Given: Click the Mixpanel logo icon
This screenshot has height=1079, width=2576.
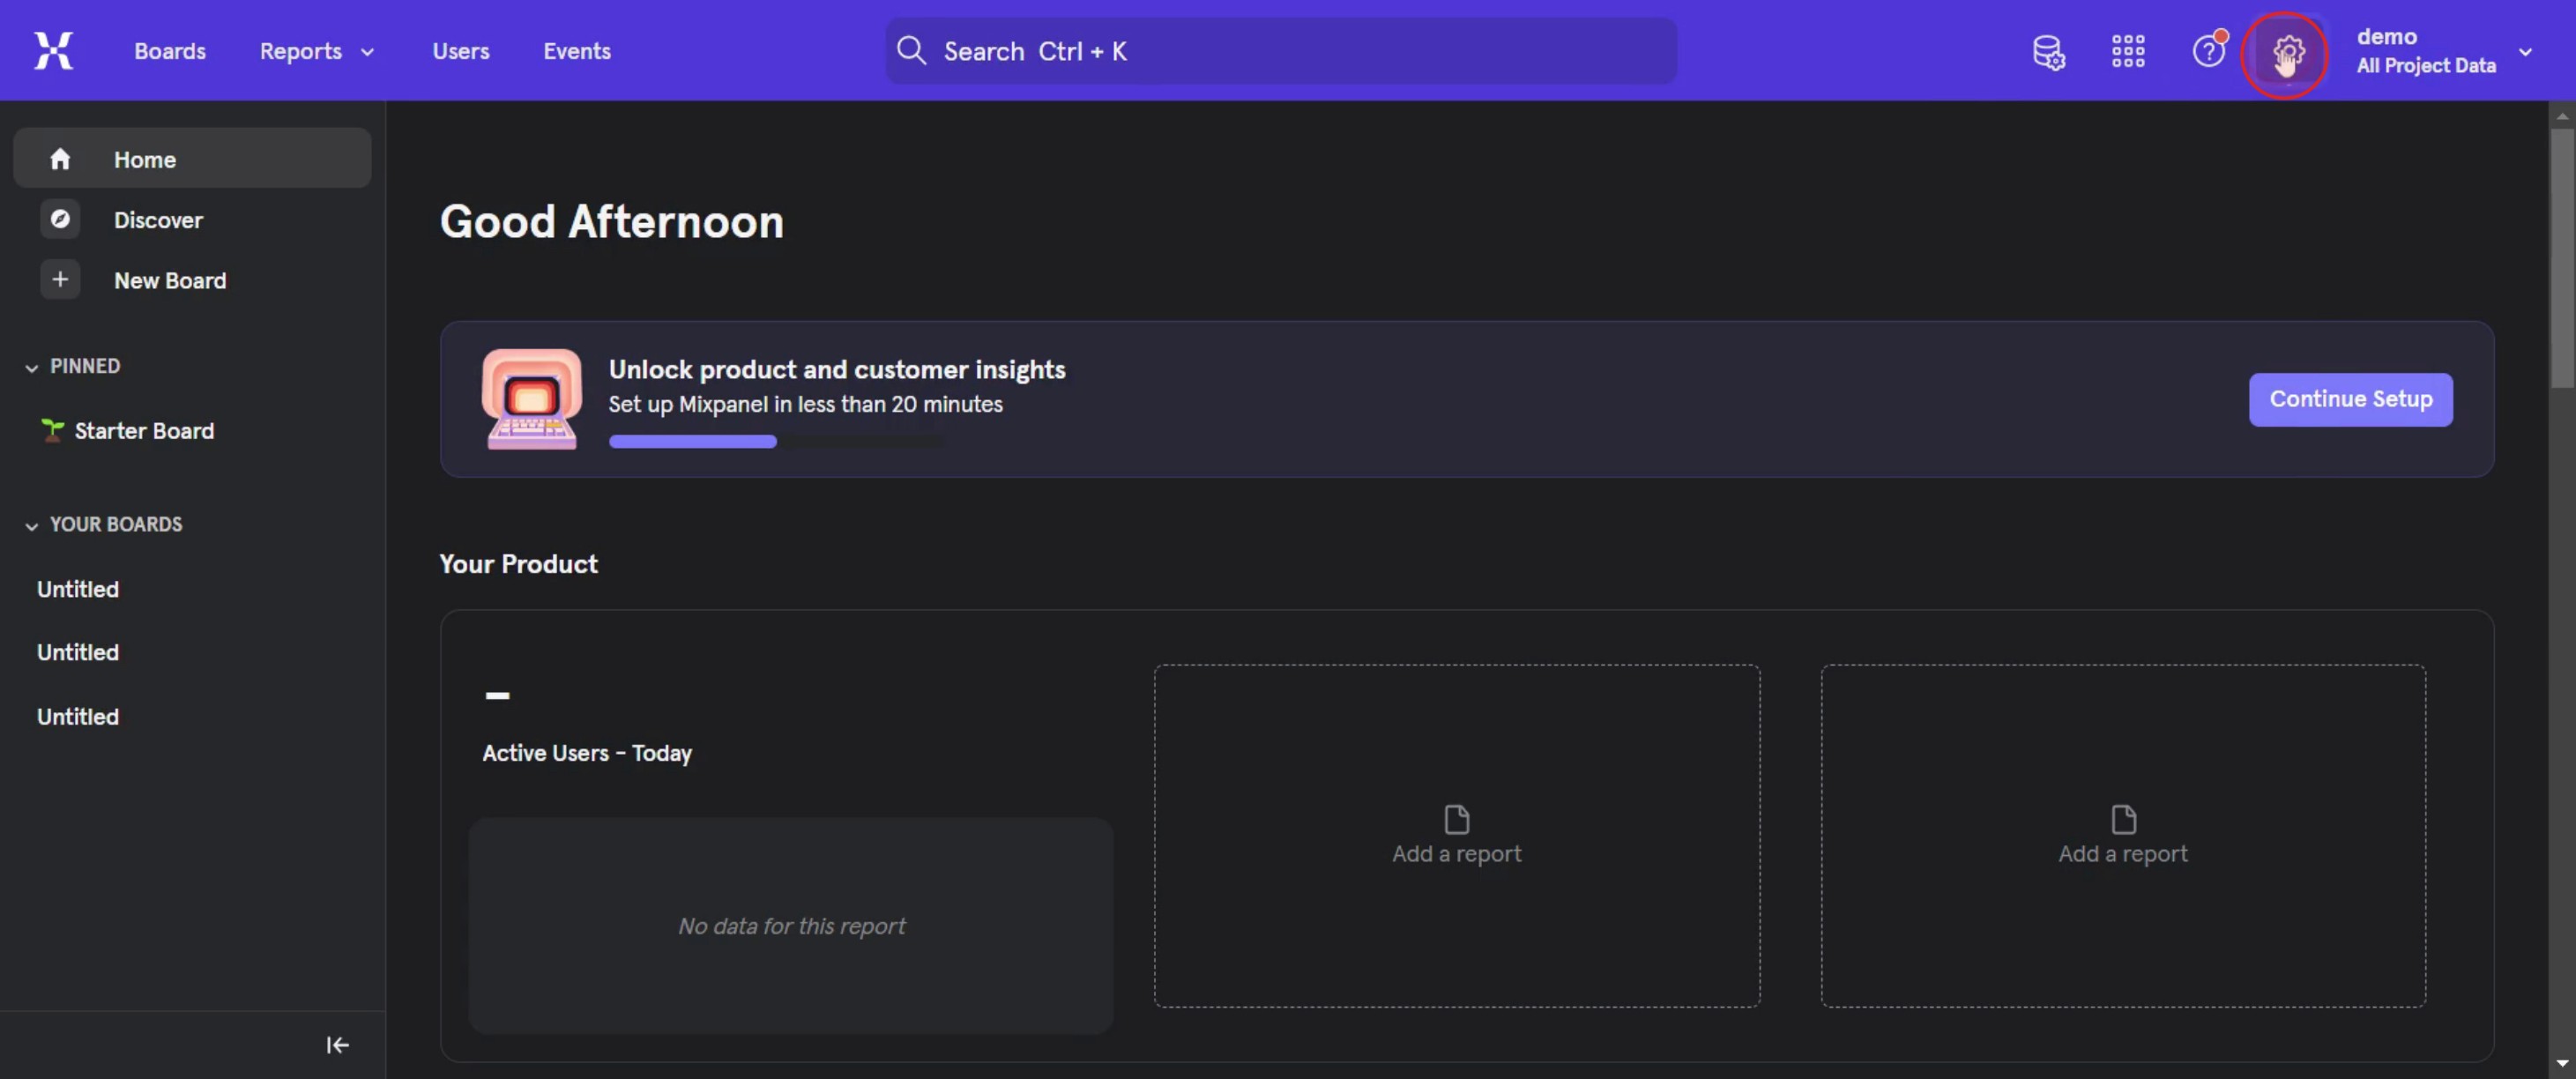Looking at the screenshot, I should pyautogui.click(x=53, y=51).
